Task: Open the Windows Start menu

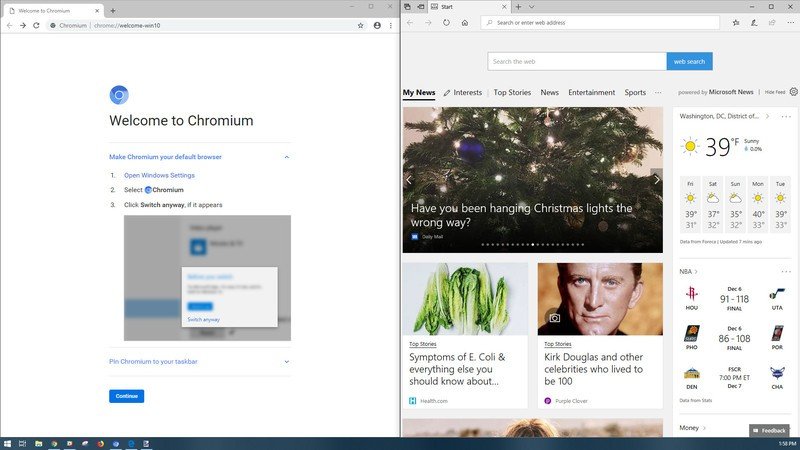Action: click(x=7, y=444)
